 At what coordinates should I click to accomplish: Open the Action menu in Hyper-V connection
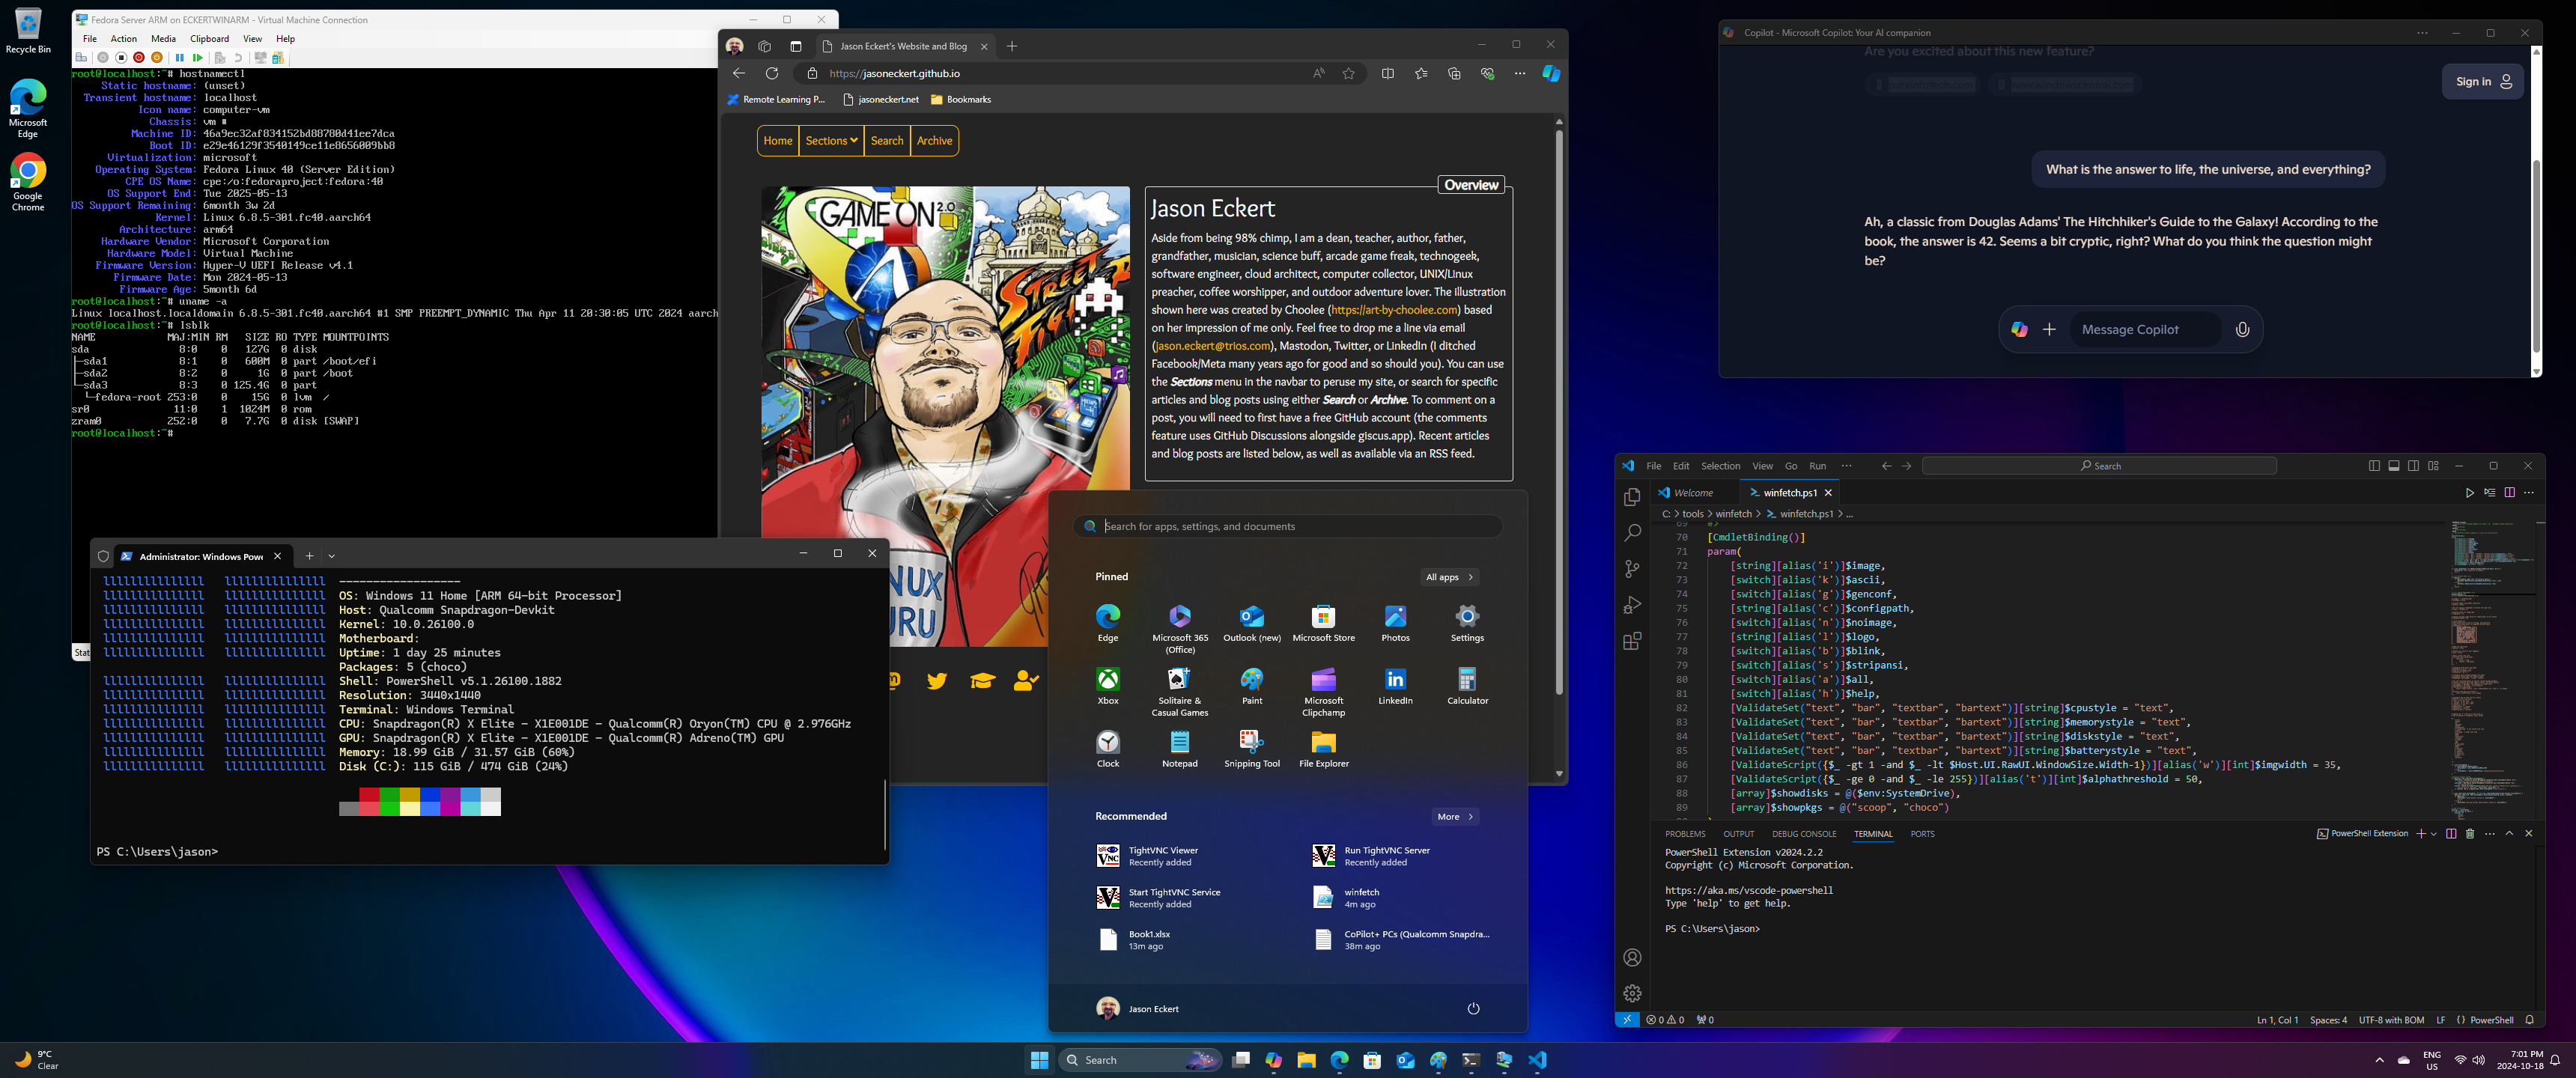(124, 38)
